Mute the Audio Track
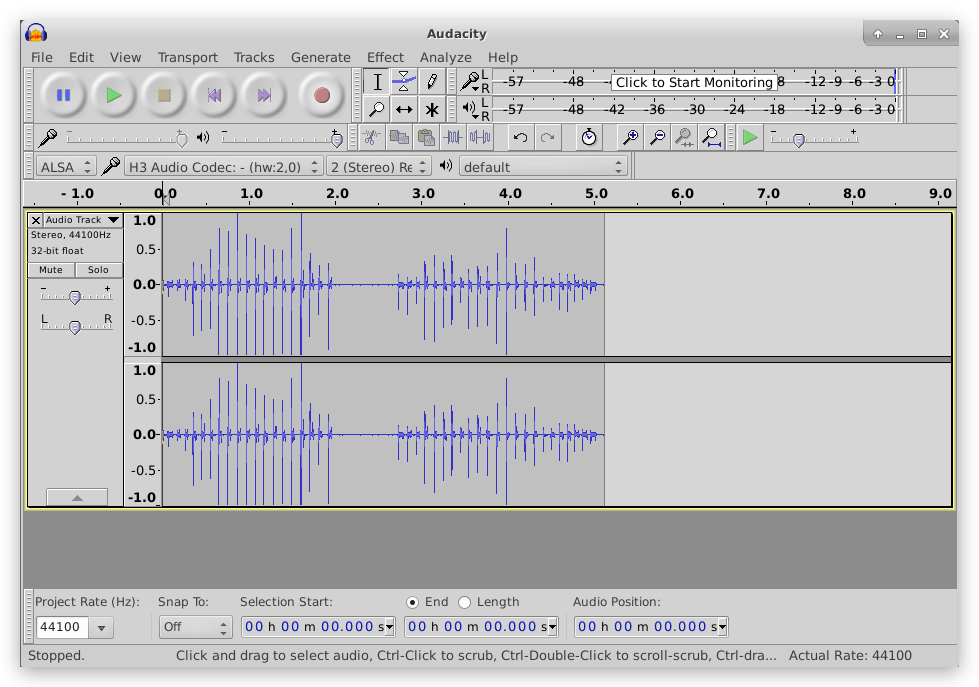 coord(51,270)
